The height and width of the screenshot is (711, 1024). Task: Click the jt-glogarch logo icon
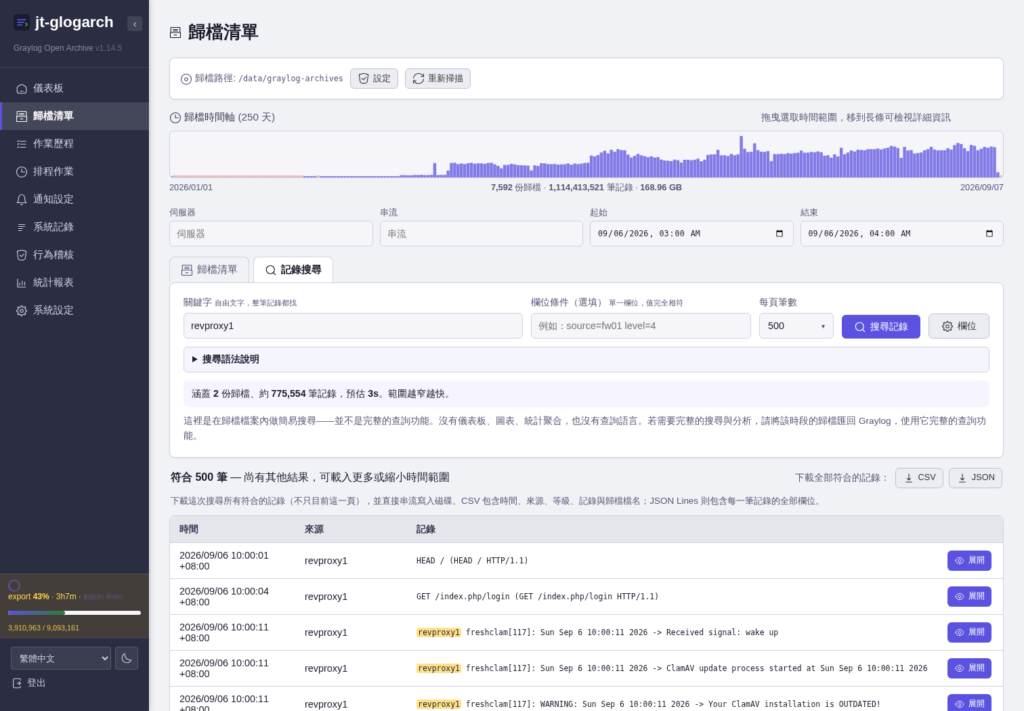pos(22,23)
